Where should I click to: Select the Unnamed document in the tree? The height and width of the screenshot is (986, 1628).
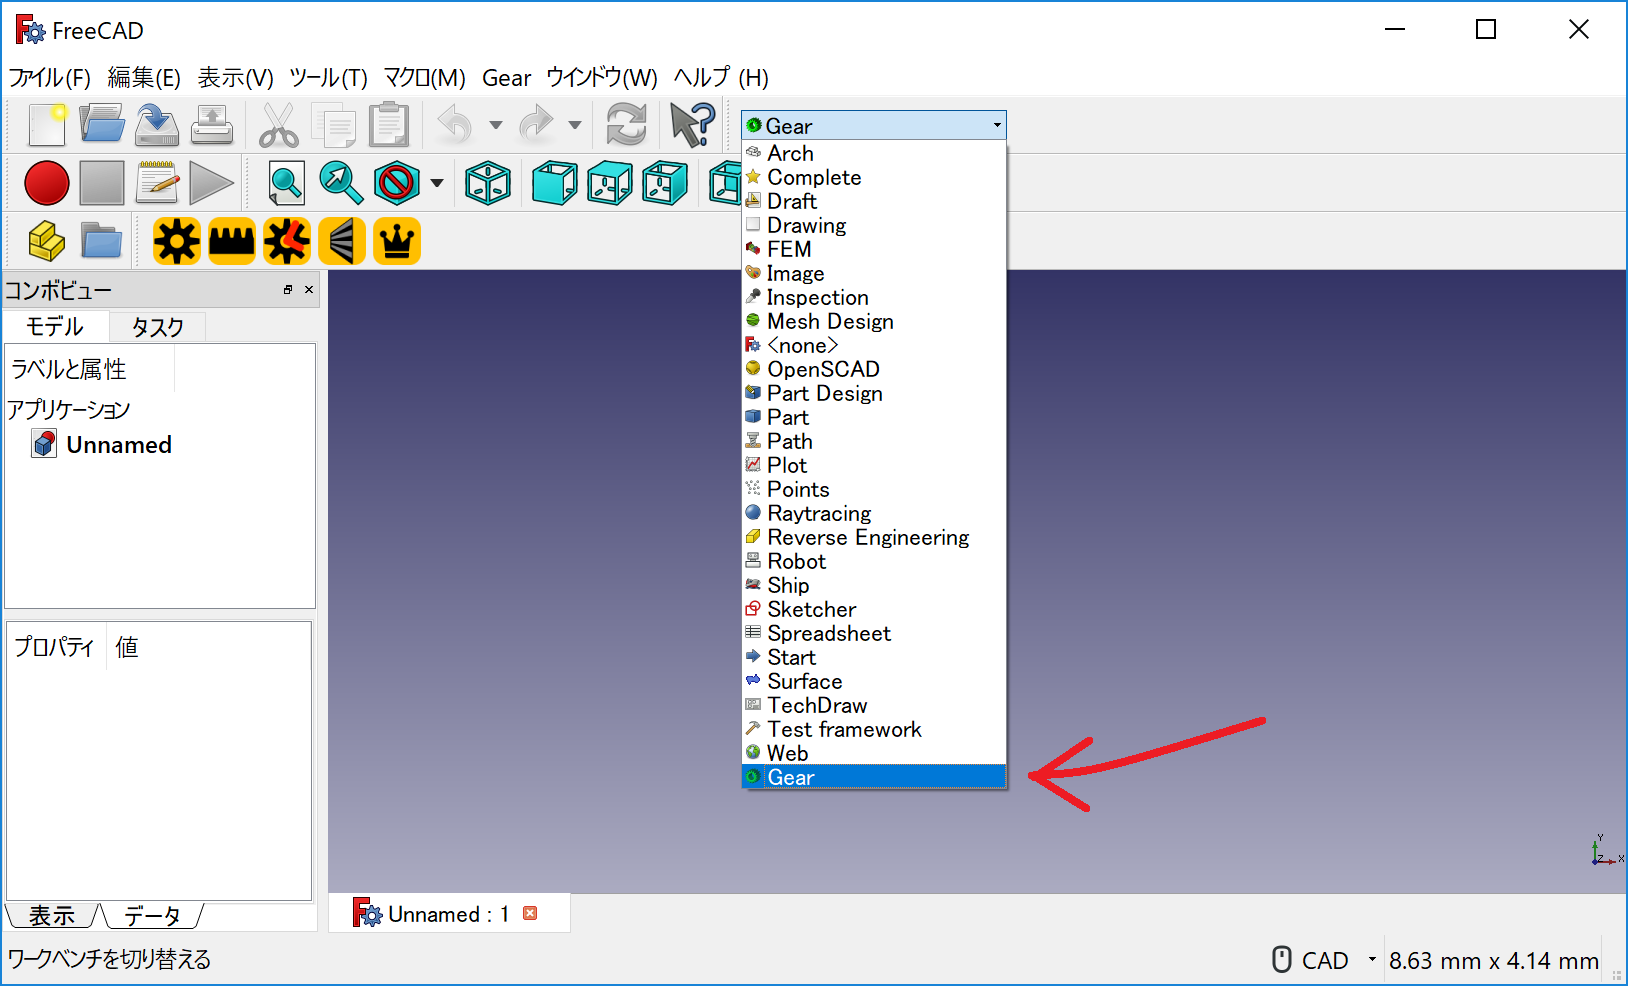pos(103,444)
